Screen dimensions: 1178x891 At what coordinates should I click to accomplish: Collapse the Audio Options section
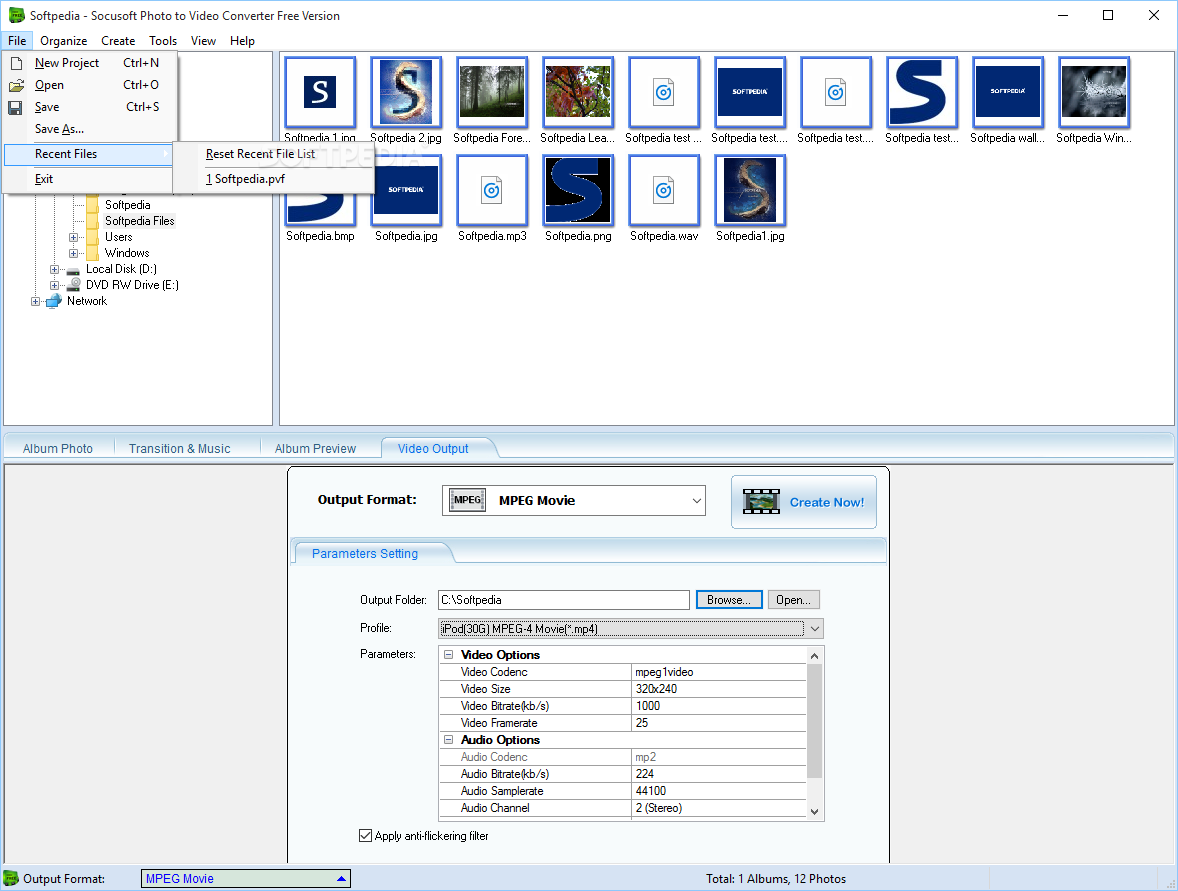(x=449, y=739)
